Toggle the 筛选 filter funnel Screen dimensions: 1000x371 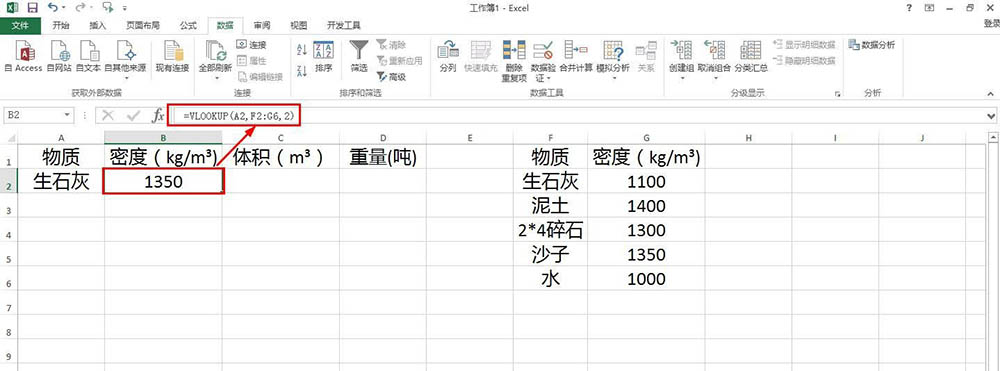(x=359, y=56)
